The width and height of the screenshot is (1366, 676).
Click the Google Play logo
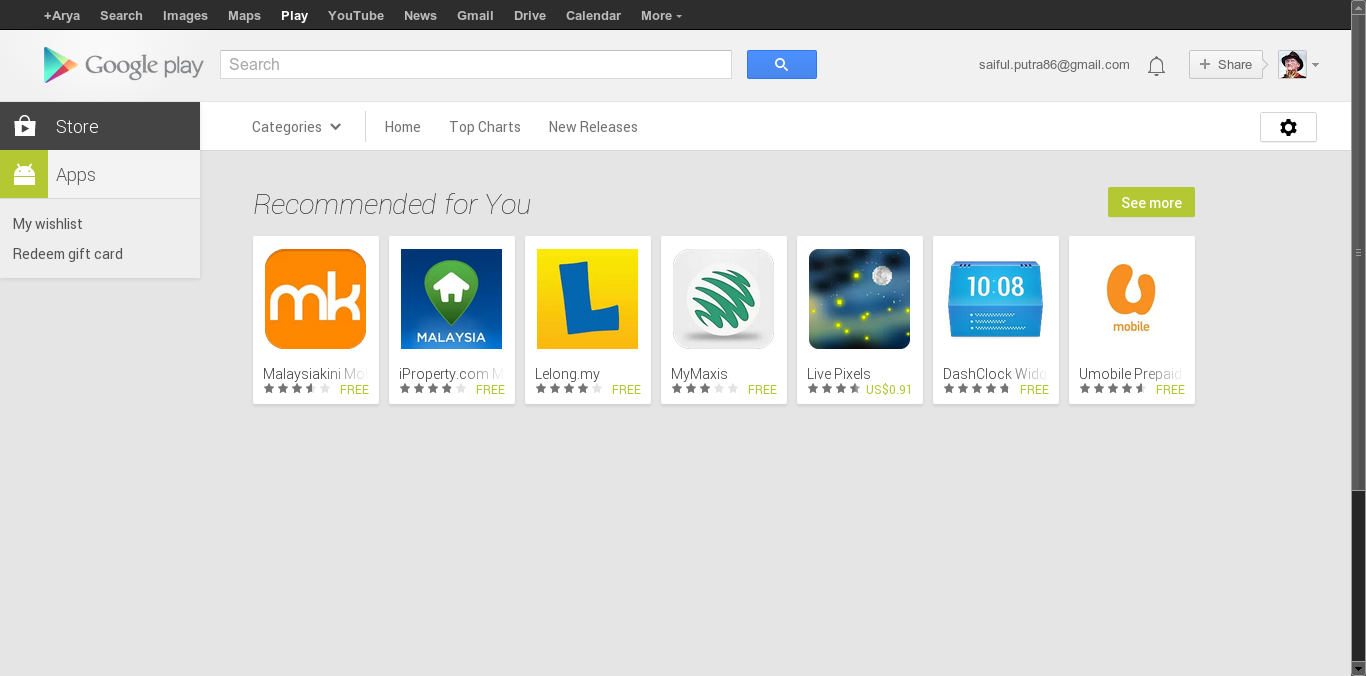click(122, 64)
